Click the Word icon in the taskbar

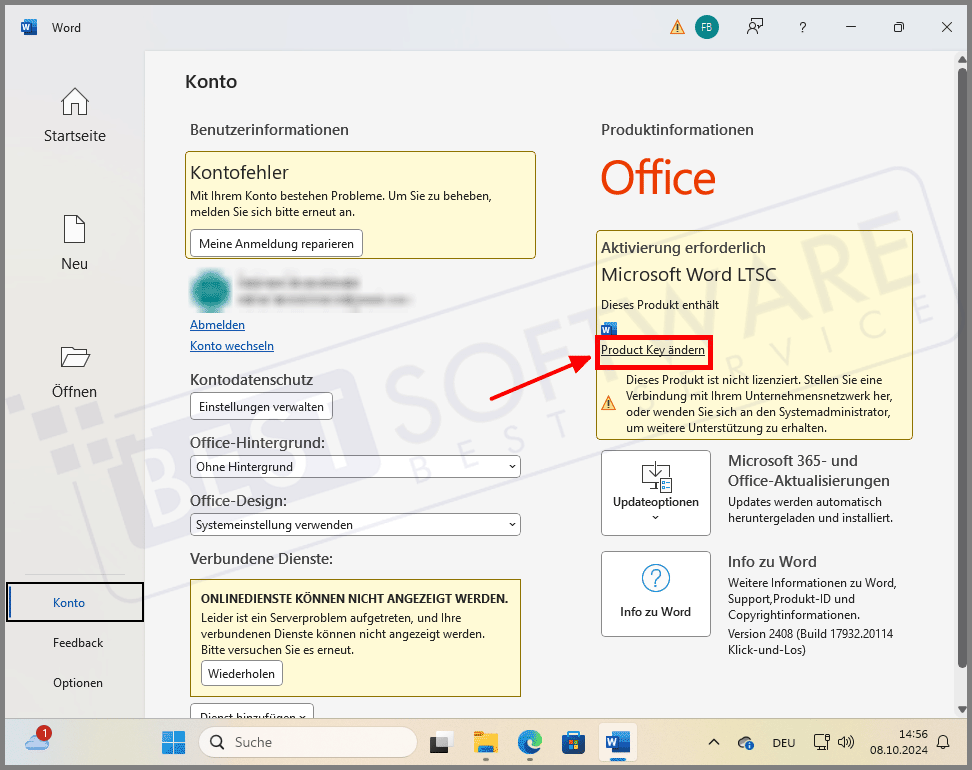click(617, 742)
